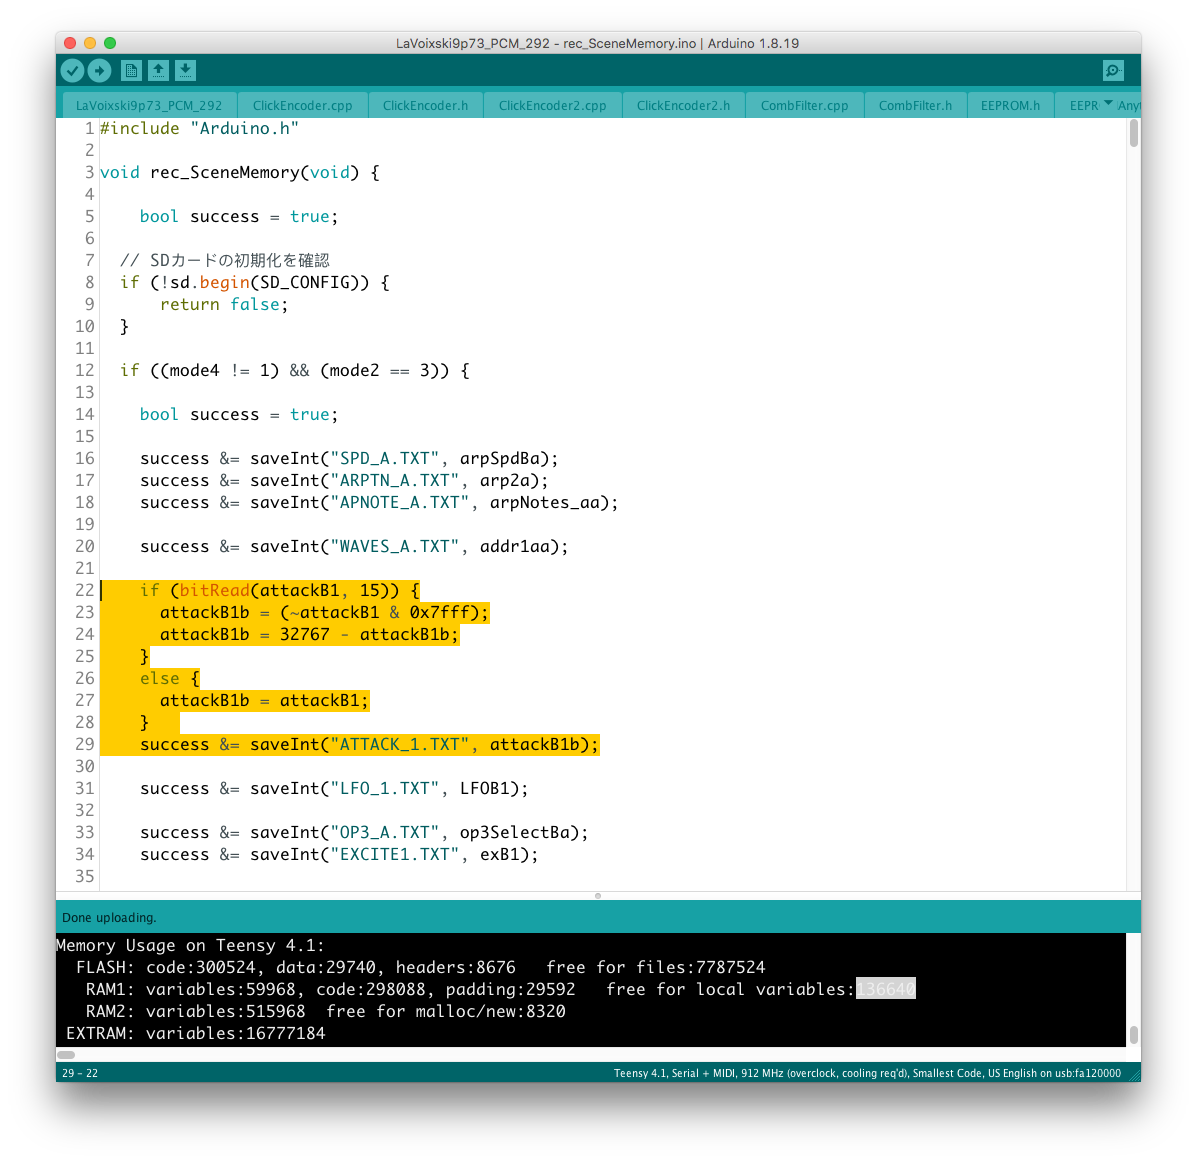This screenshot has height=1162, width=1197.
Task: Click the Verify sketch checkmark icon
Action: (72, 70)
